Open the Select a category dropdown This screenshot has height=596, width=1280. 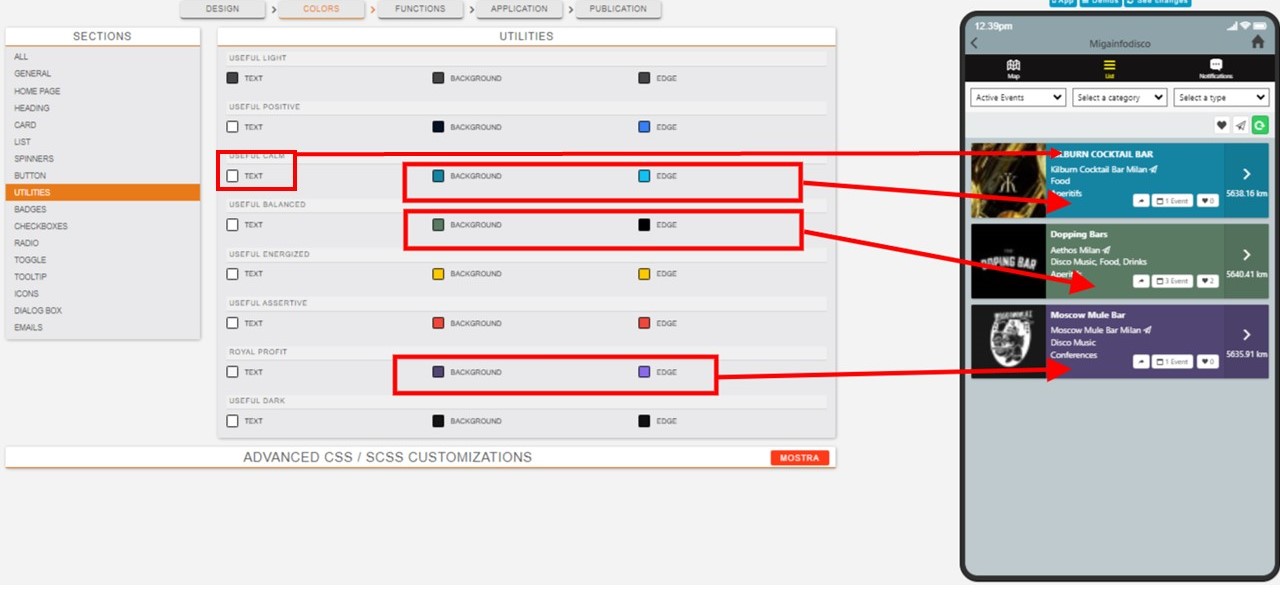click(x=1119, y=98)
